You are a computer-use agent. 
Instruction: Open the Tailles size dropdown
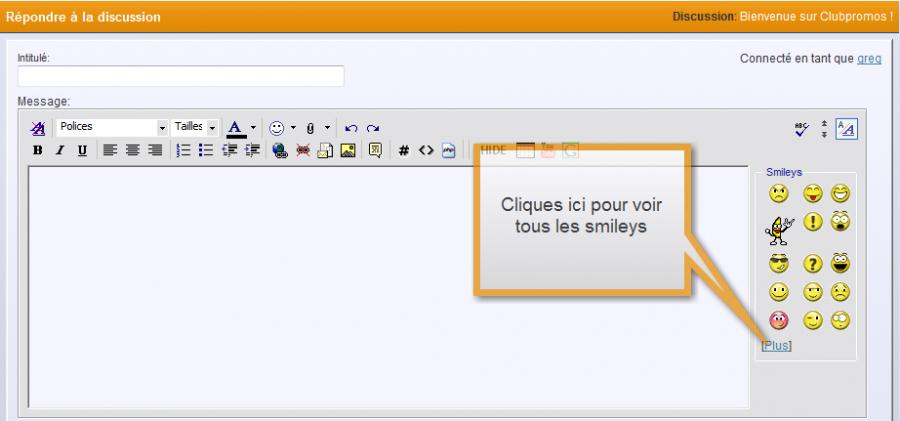[211, 128]
